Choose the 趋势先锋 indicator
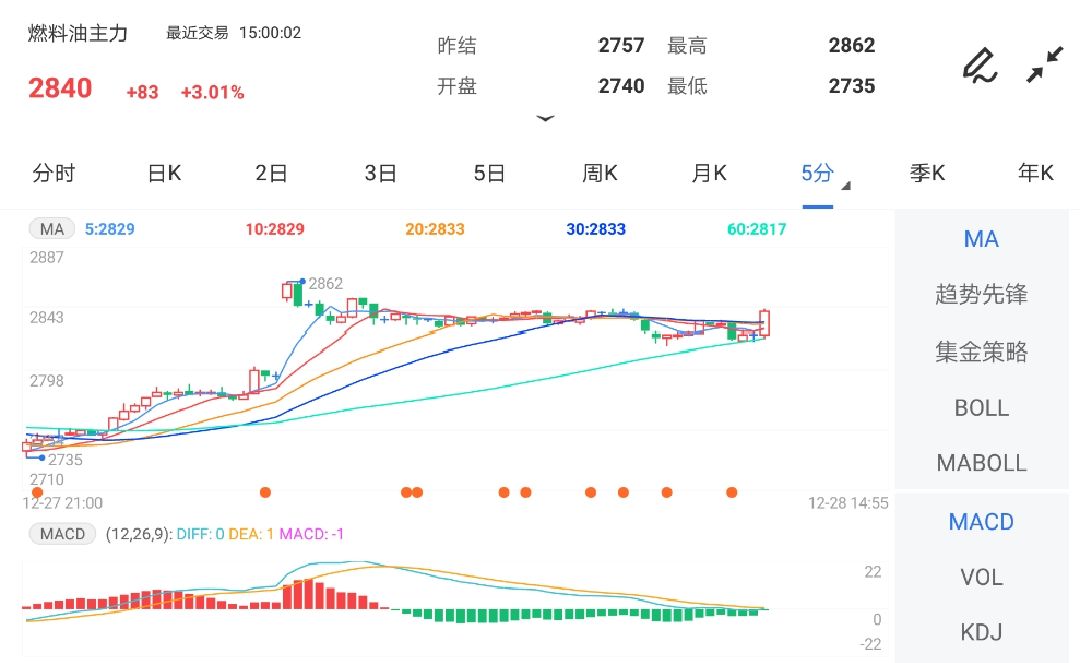The image size is (1080, 663). 981,295
